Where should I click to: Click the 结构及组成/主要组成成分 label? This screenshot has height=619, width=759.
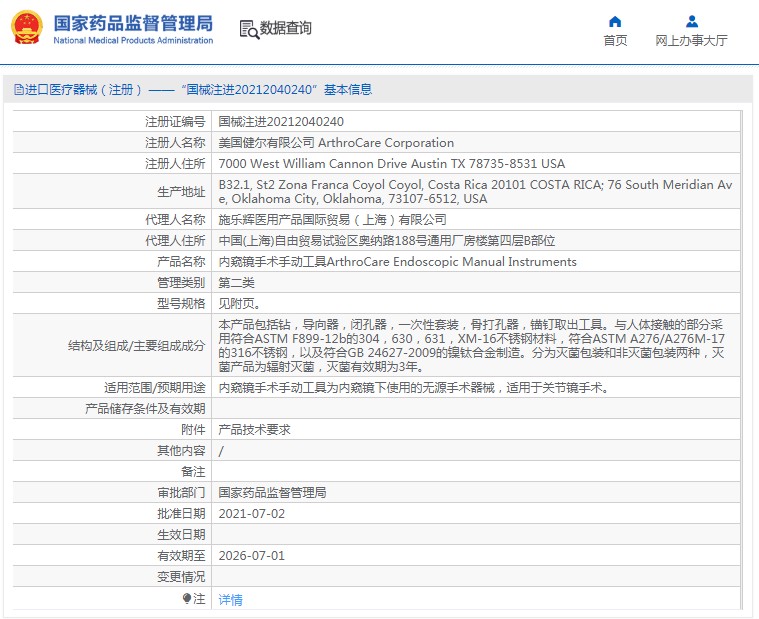[137, 346]
